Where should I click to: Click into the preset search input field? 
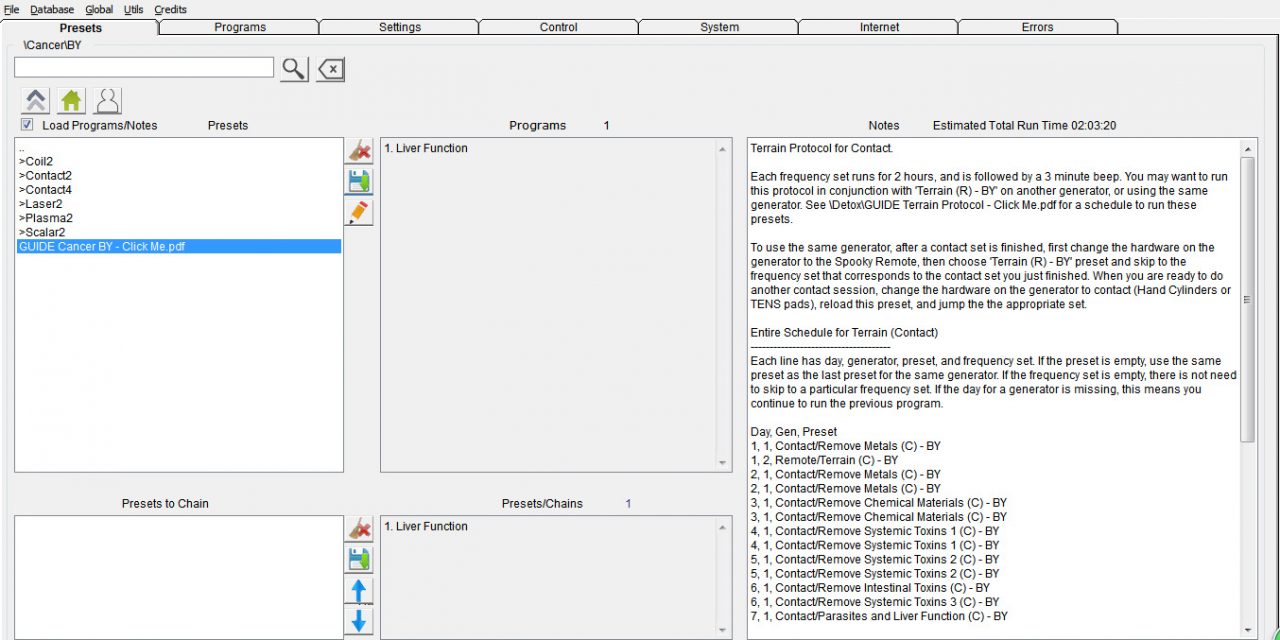coord(144,67)
